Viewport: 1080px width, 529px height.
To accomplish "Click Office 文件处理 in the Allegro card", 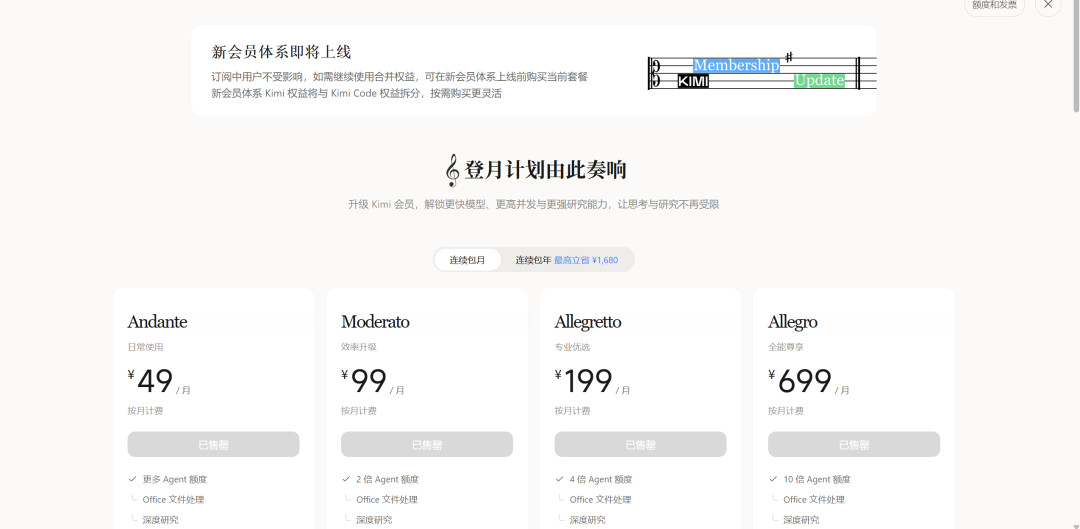I will pyautogui.click(x=814, y=499).
